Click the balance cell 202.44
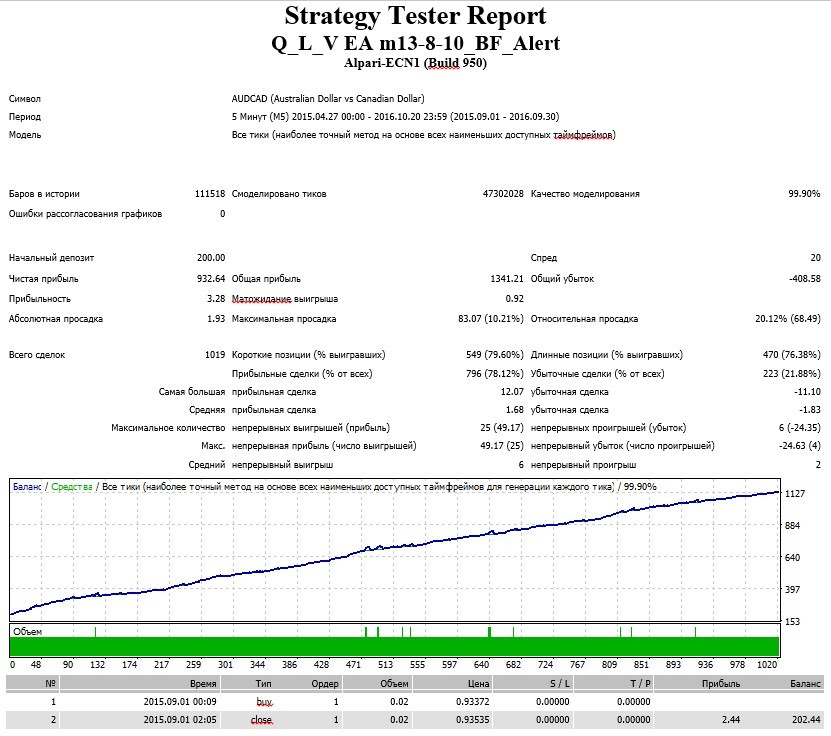Image resolution: width=831 pixels, height=736 pixels. click(807, 720)
